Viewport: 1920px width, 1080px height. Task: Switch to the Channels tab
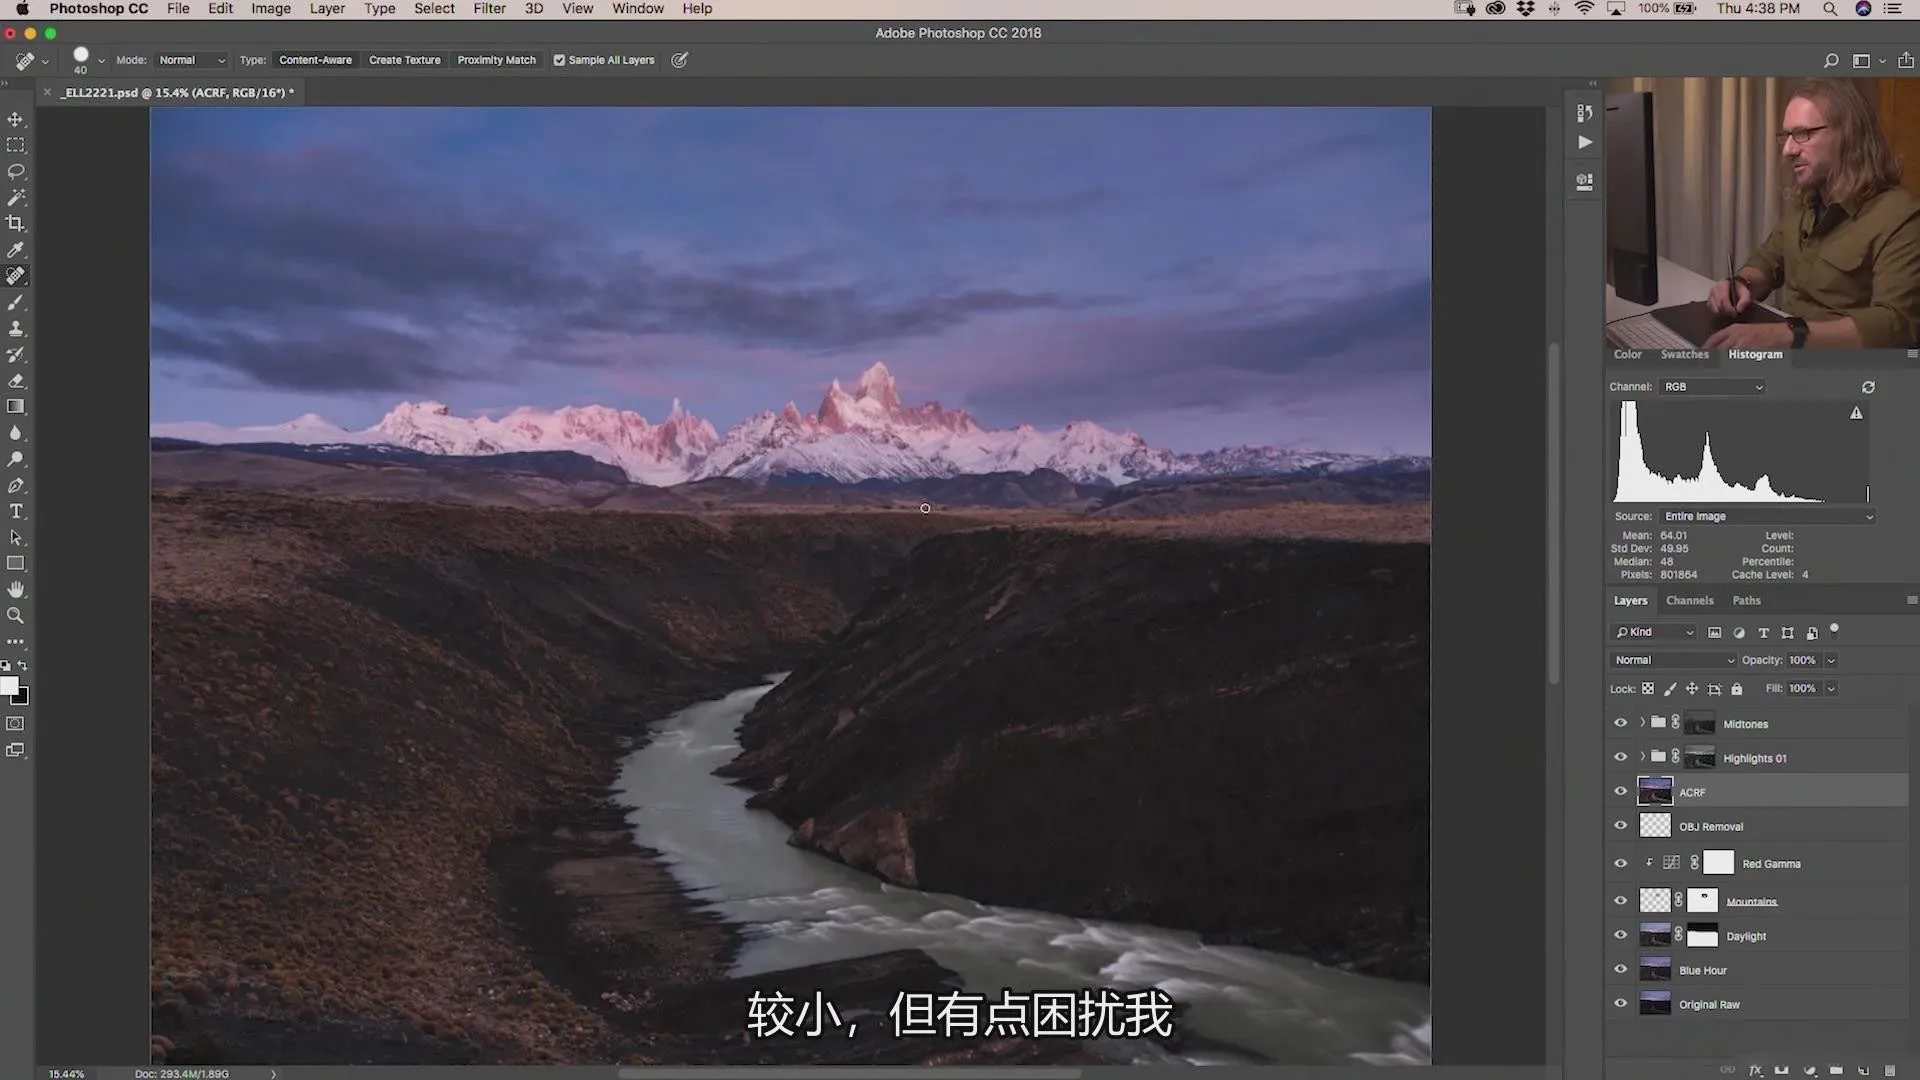tap(1689, 600)
